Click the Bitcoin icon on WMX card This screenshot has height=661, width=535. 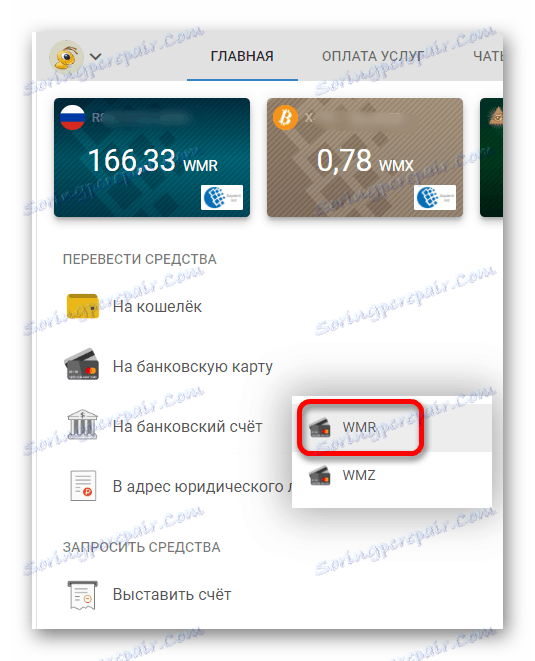pyautogui.click(x=285, y=117)
